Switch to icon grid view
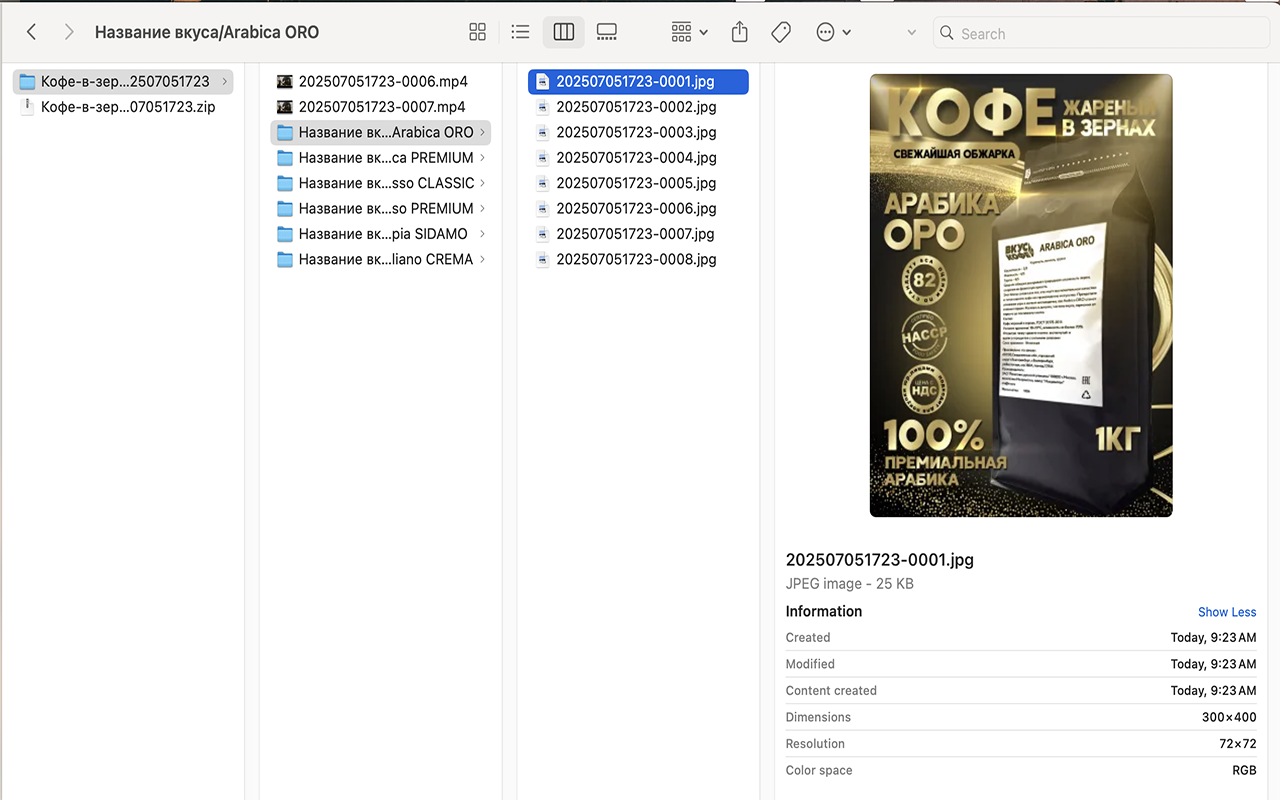The height and width of the screenshot is (800, 1280). point(477,31)
